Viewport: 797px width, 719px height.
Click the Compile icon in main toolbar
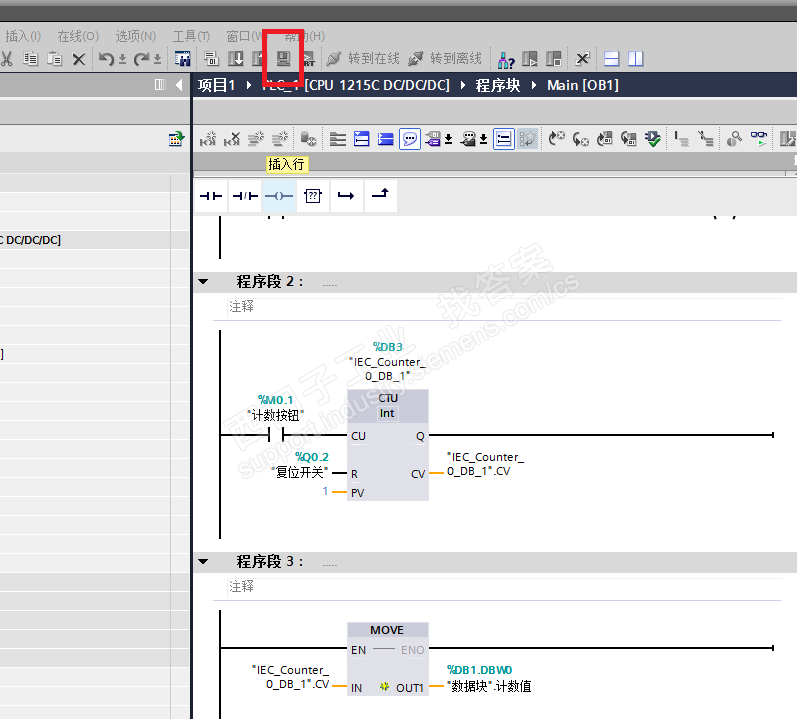pyautogui.click(x=211, y=59)
